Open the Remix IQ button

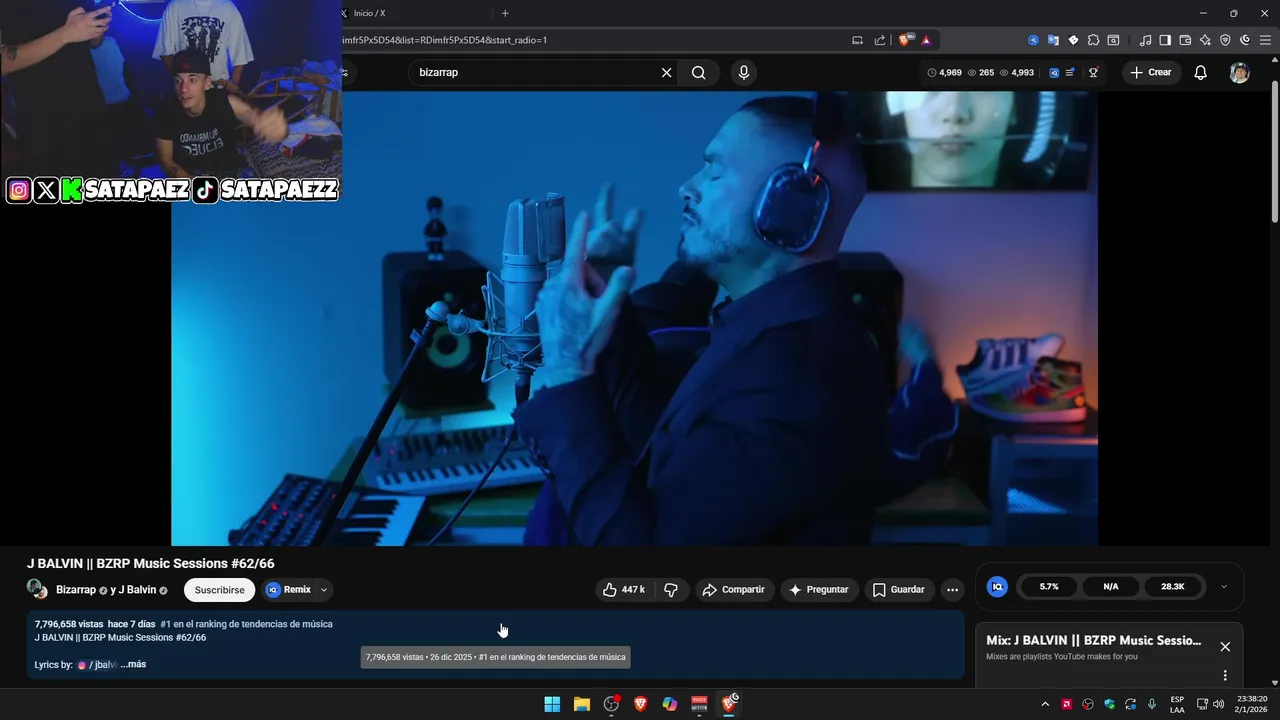289,590
